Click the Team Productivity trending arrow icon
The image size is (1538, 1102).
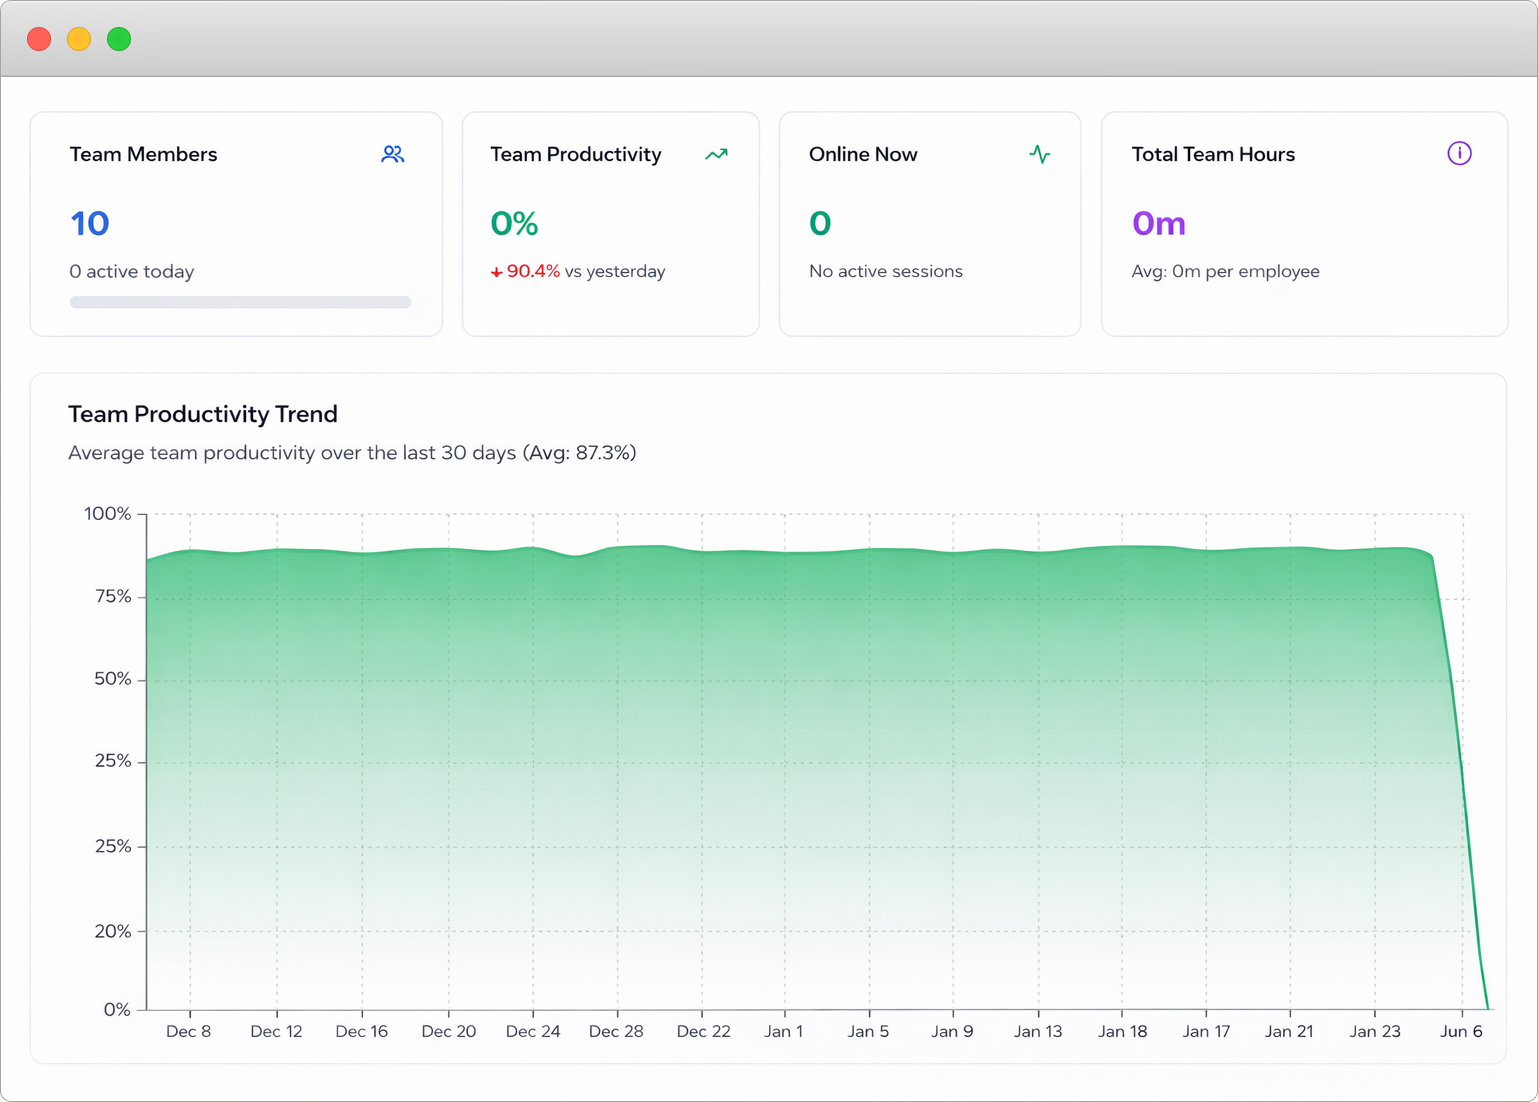pyautogui.click(x=716, y=154)
